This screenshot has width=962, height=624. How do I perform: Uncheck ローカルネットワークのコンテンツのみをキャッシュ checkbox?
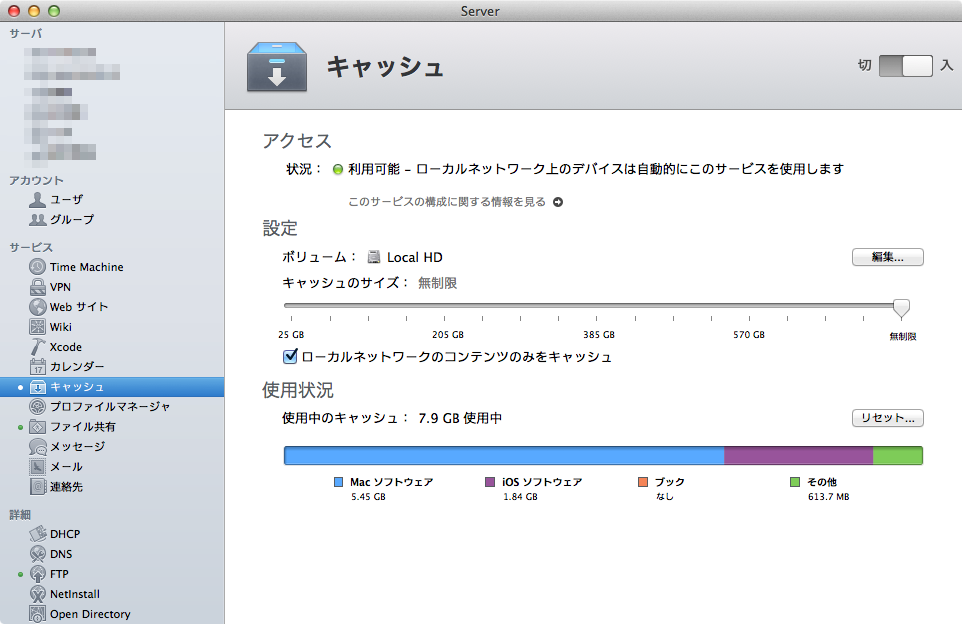point(290,356)
